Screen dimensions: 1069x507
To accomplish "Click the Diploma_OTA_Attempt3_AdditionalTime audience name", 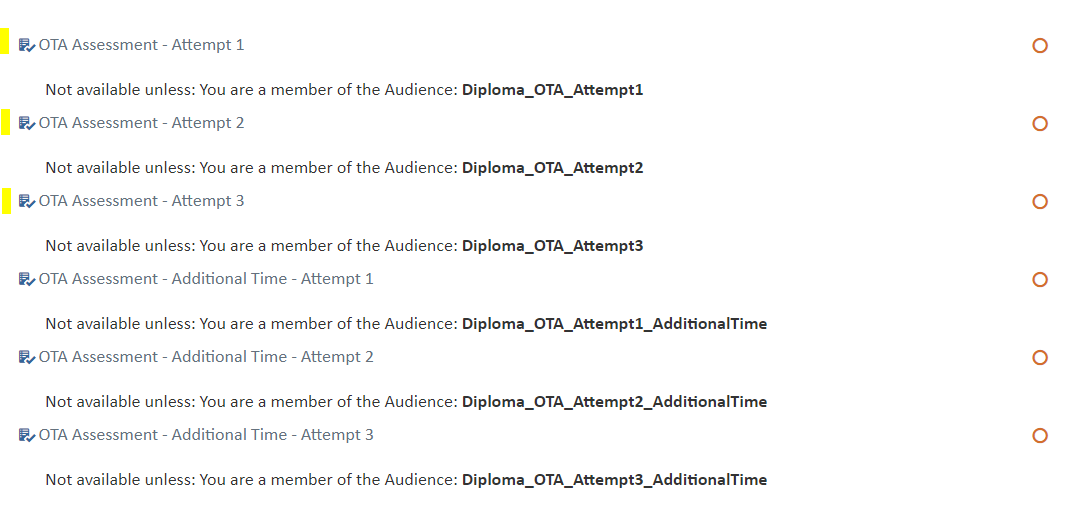I will (x=614, y=480).
